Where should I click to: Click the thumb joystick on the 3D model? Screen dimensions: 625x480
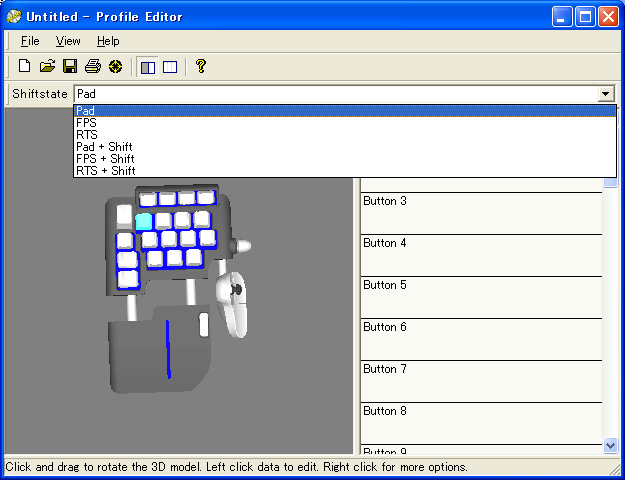(237, 290)
